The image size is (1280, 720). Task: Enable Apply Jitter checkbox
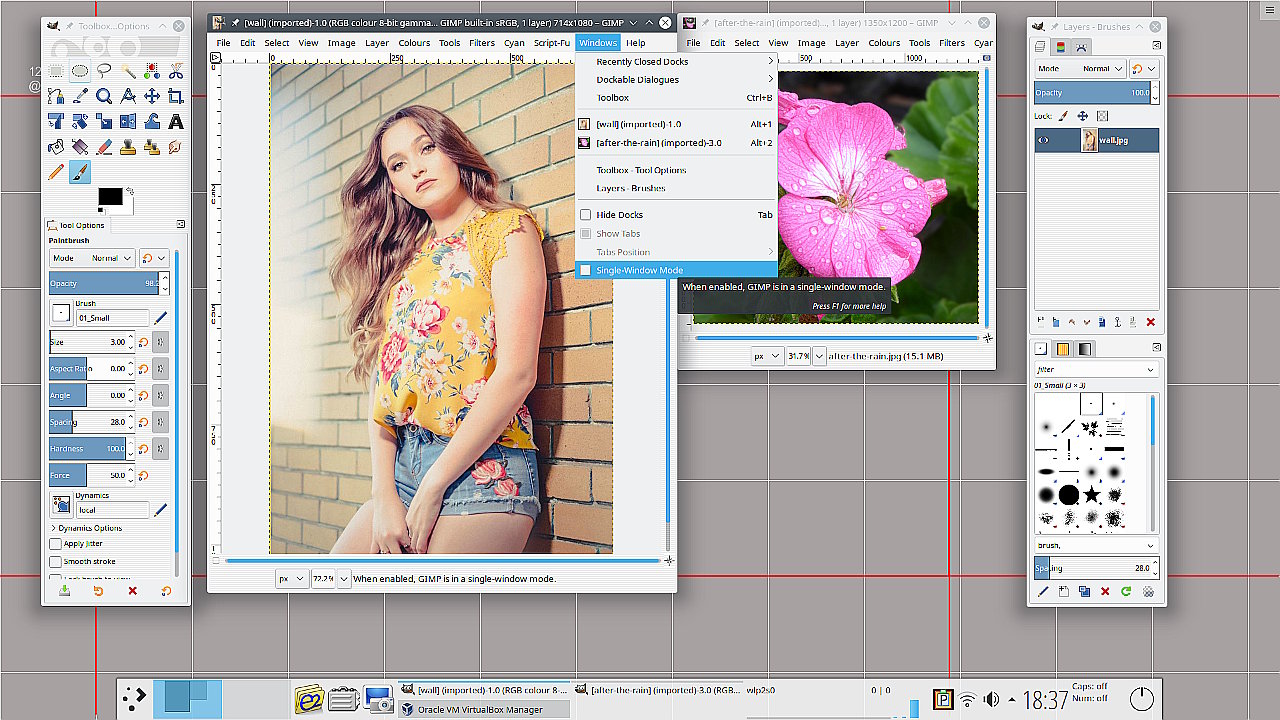point(56,544)
